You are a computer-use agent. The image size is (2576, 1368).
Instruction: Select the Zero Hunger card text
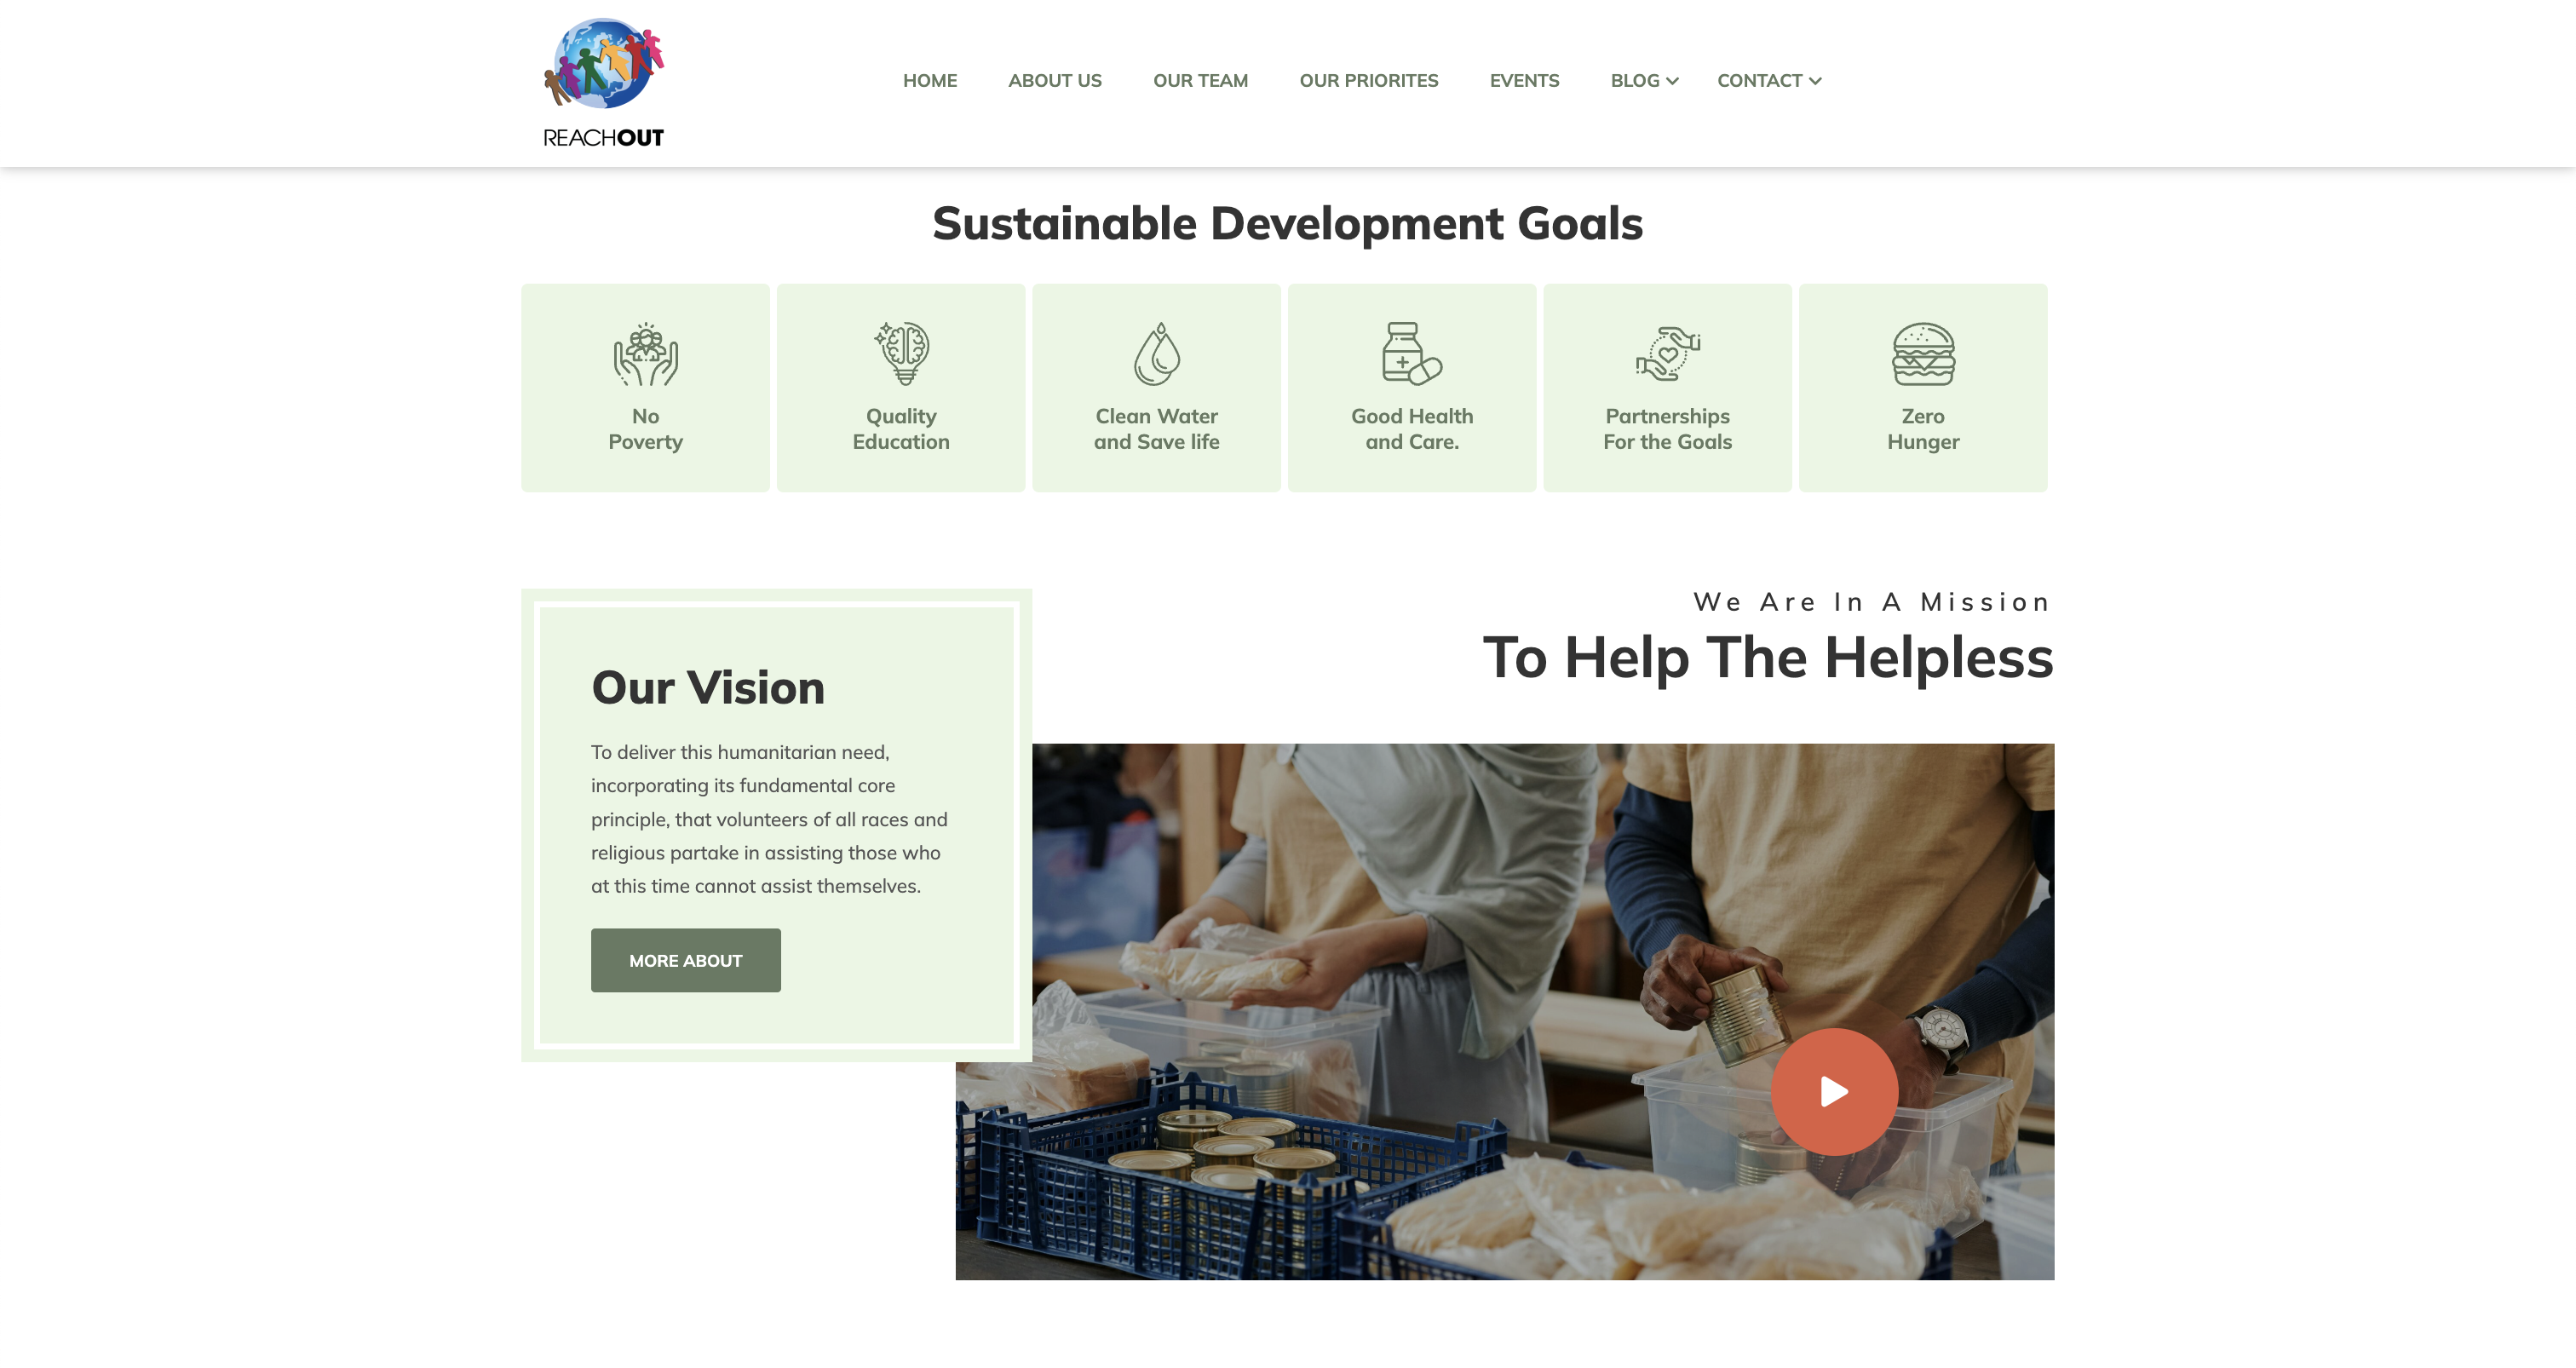(x=1923, y=429)
